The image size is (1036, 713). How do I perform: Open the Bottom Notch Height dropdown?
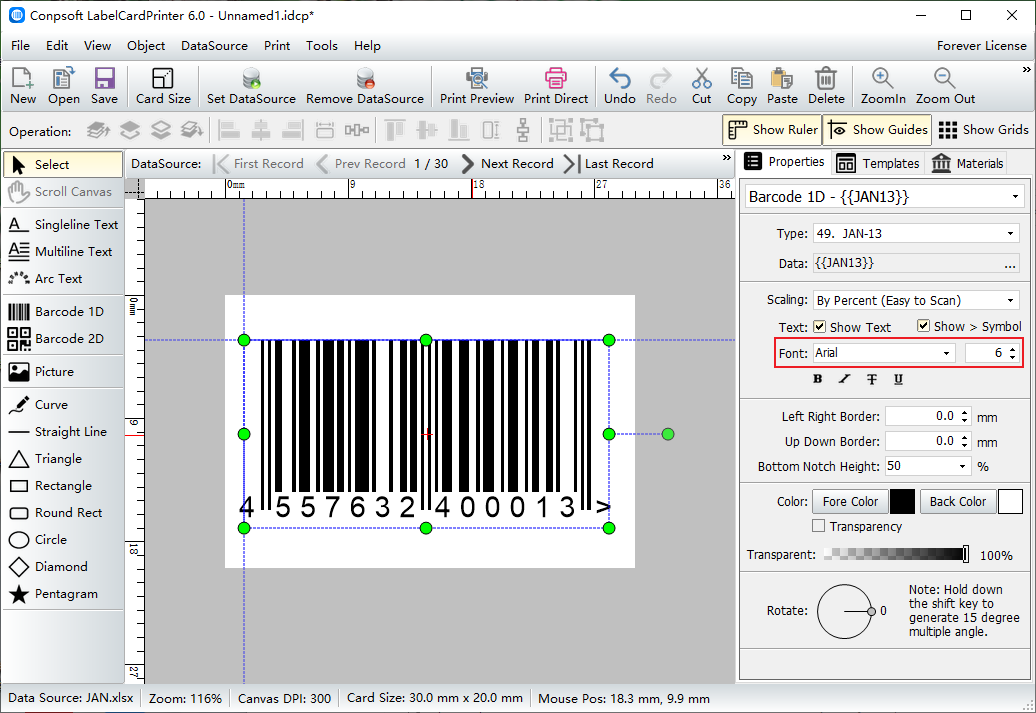[x=963, y=467]
